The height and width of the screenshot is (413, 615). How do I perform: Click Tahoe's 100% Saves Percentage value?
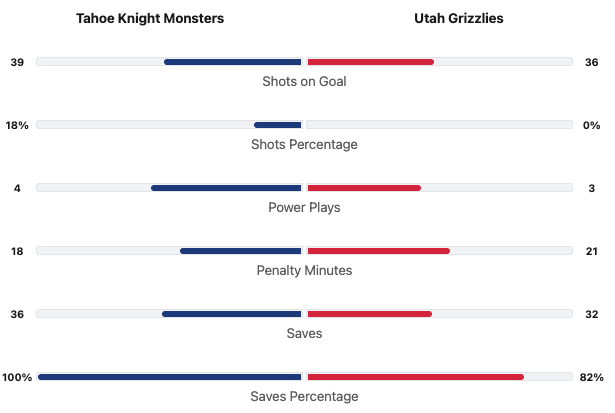pos(17,377)
